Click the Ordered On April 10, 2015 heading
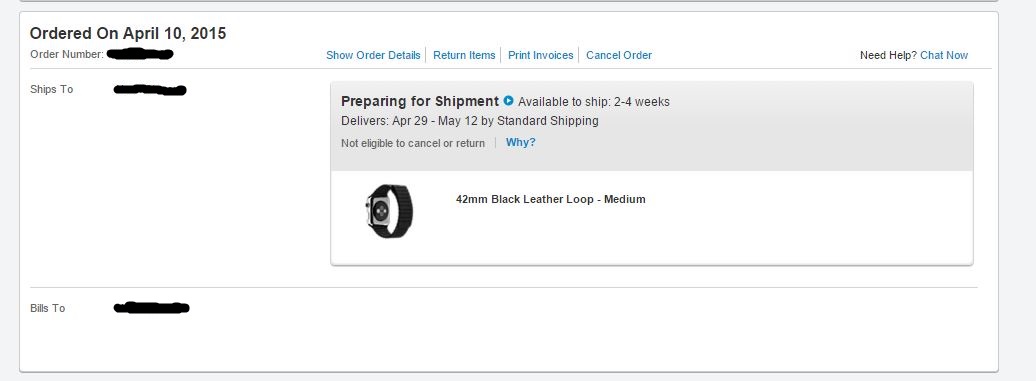Screen dimensions: 1036x381 pyautogui.click(x=128, y=34)
